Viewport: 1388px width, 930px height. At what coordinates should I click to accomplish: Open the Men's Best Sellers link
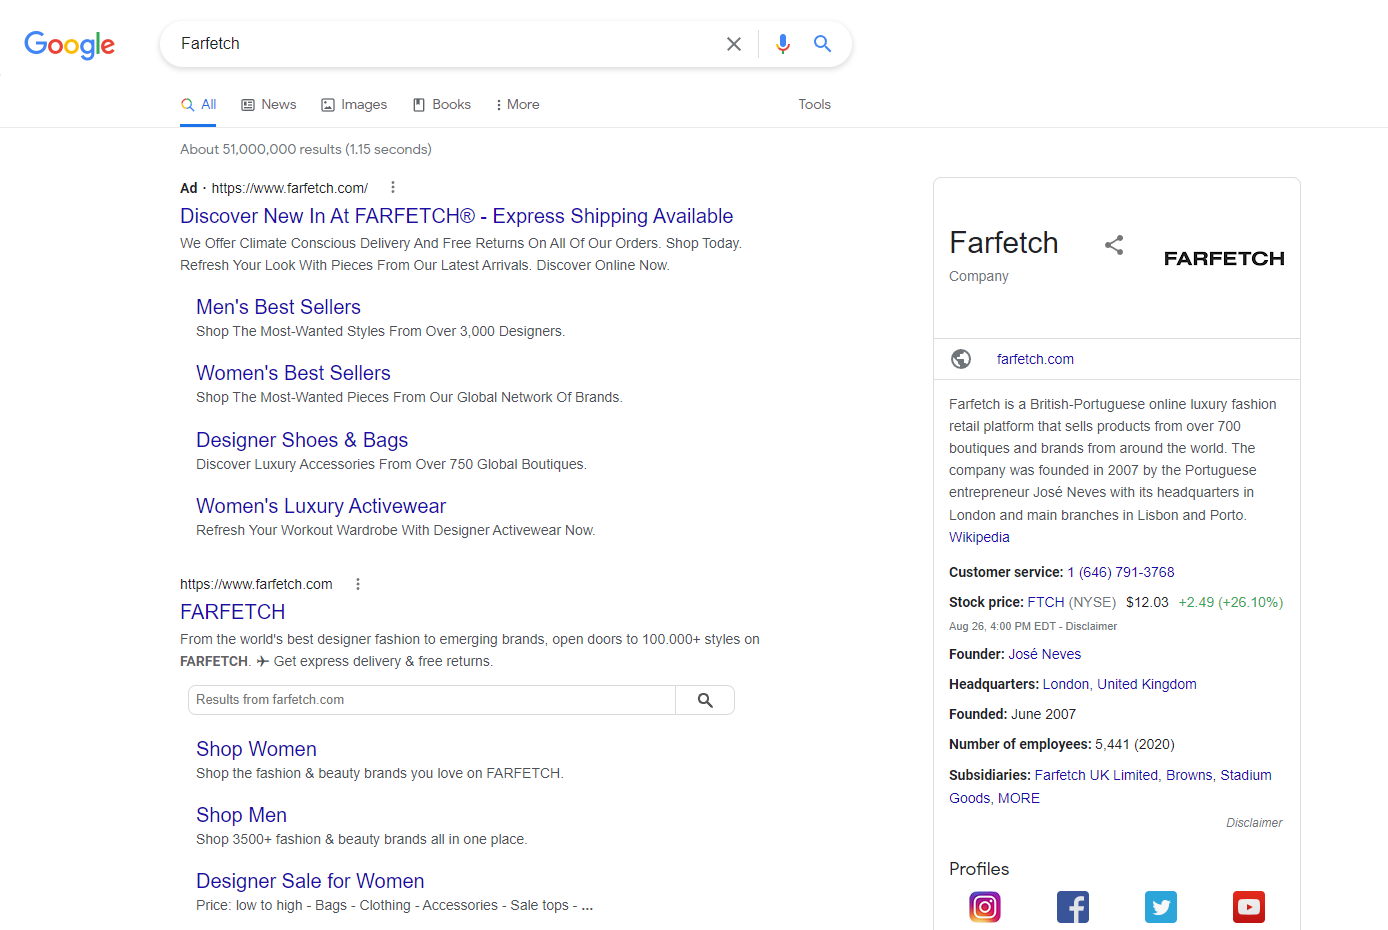[x=278, y=307]
